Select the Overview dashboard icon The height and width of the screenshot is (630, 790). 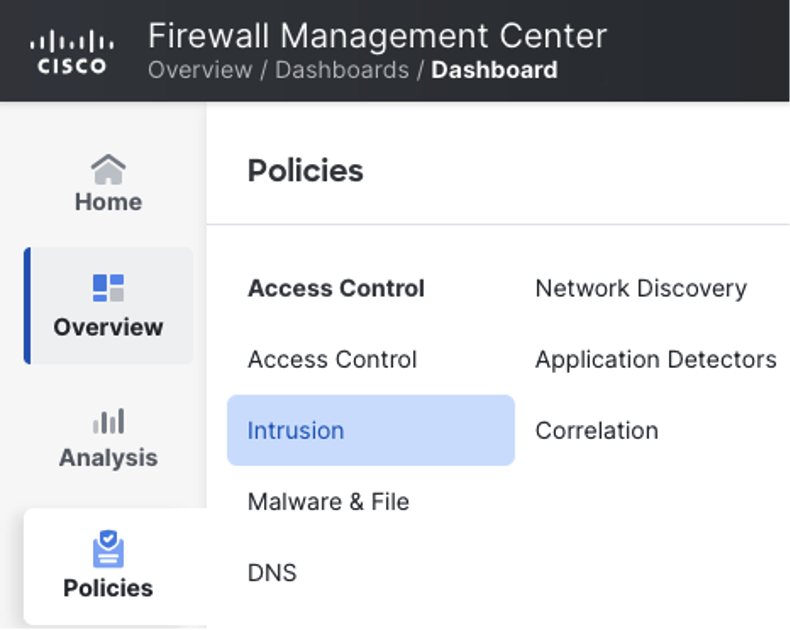click(108, 288)
